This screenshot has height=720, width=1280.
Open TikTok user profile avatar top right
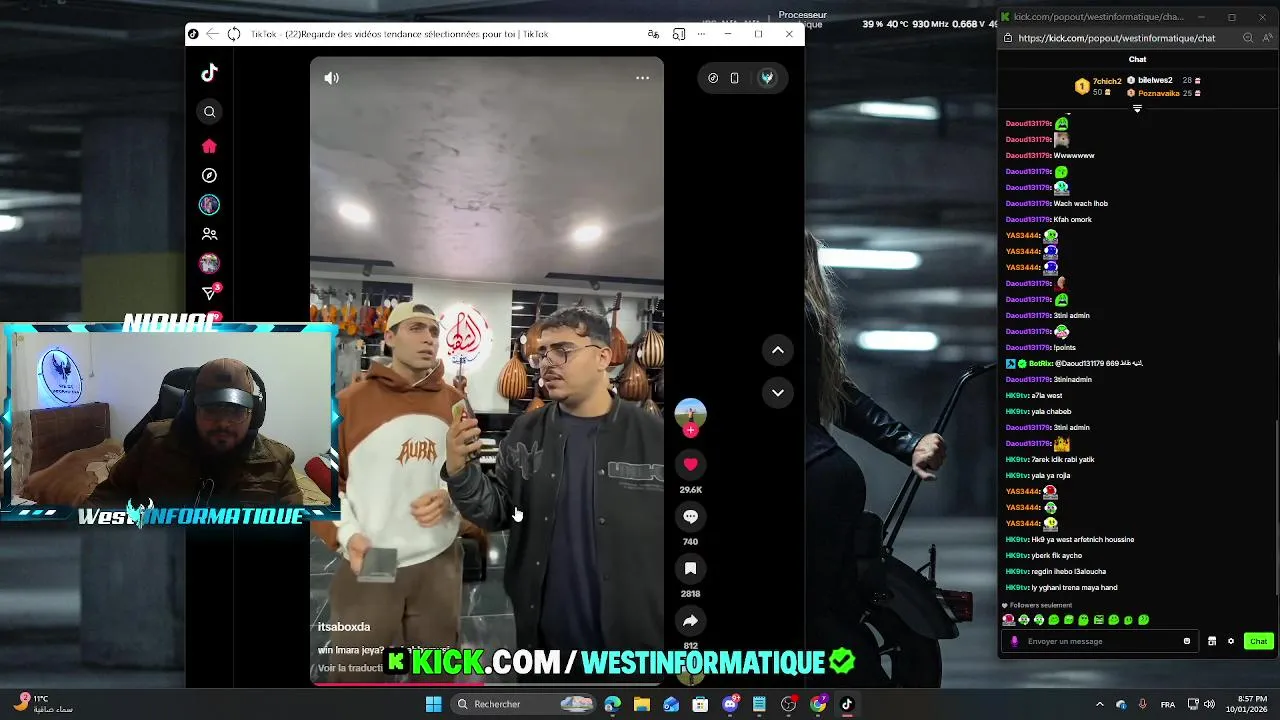click(767, 78)
